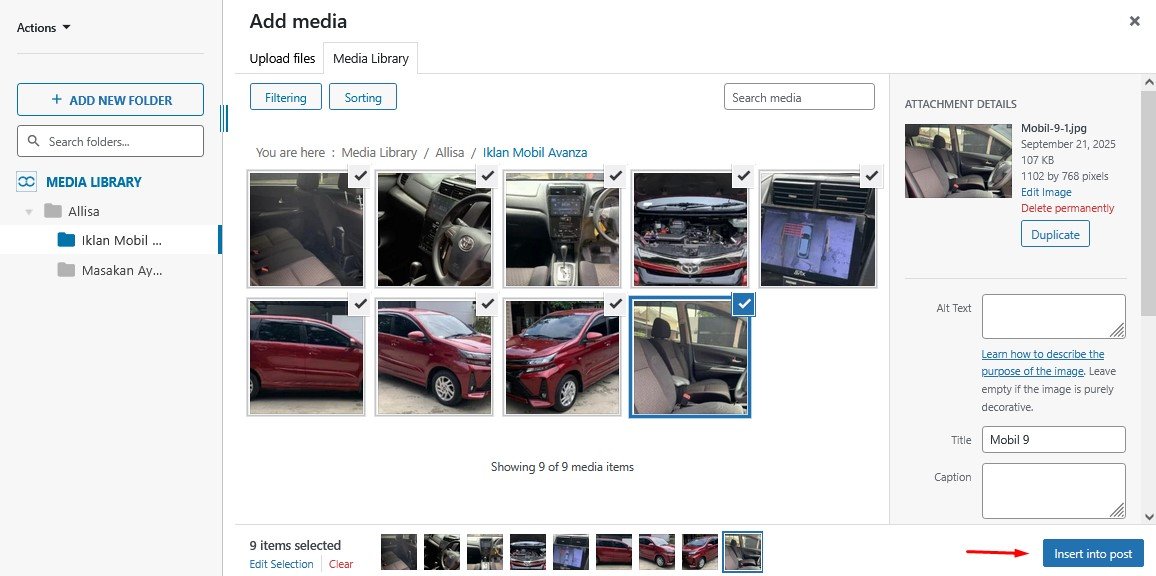Viewport: 1156px width, 576px height.
Task: Switch to the Upload files tab
Action: [x=282, y=58]
